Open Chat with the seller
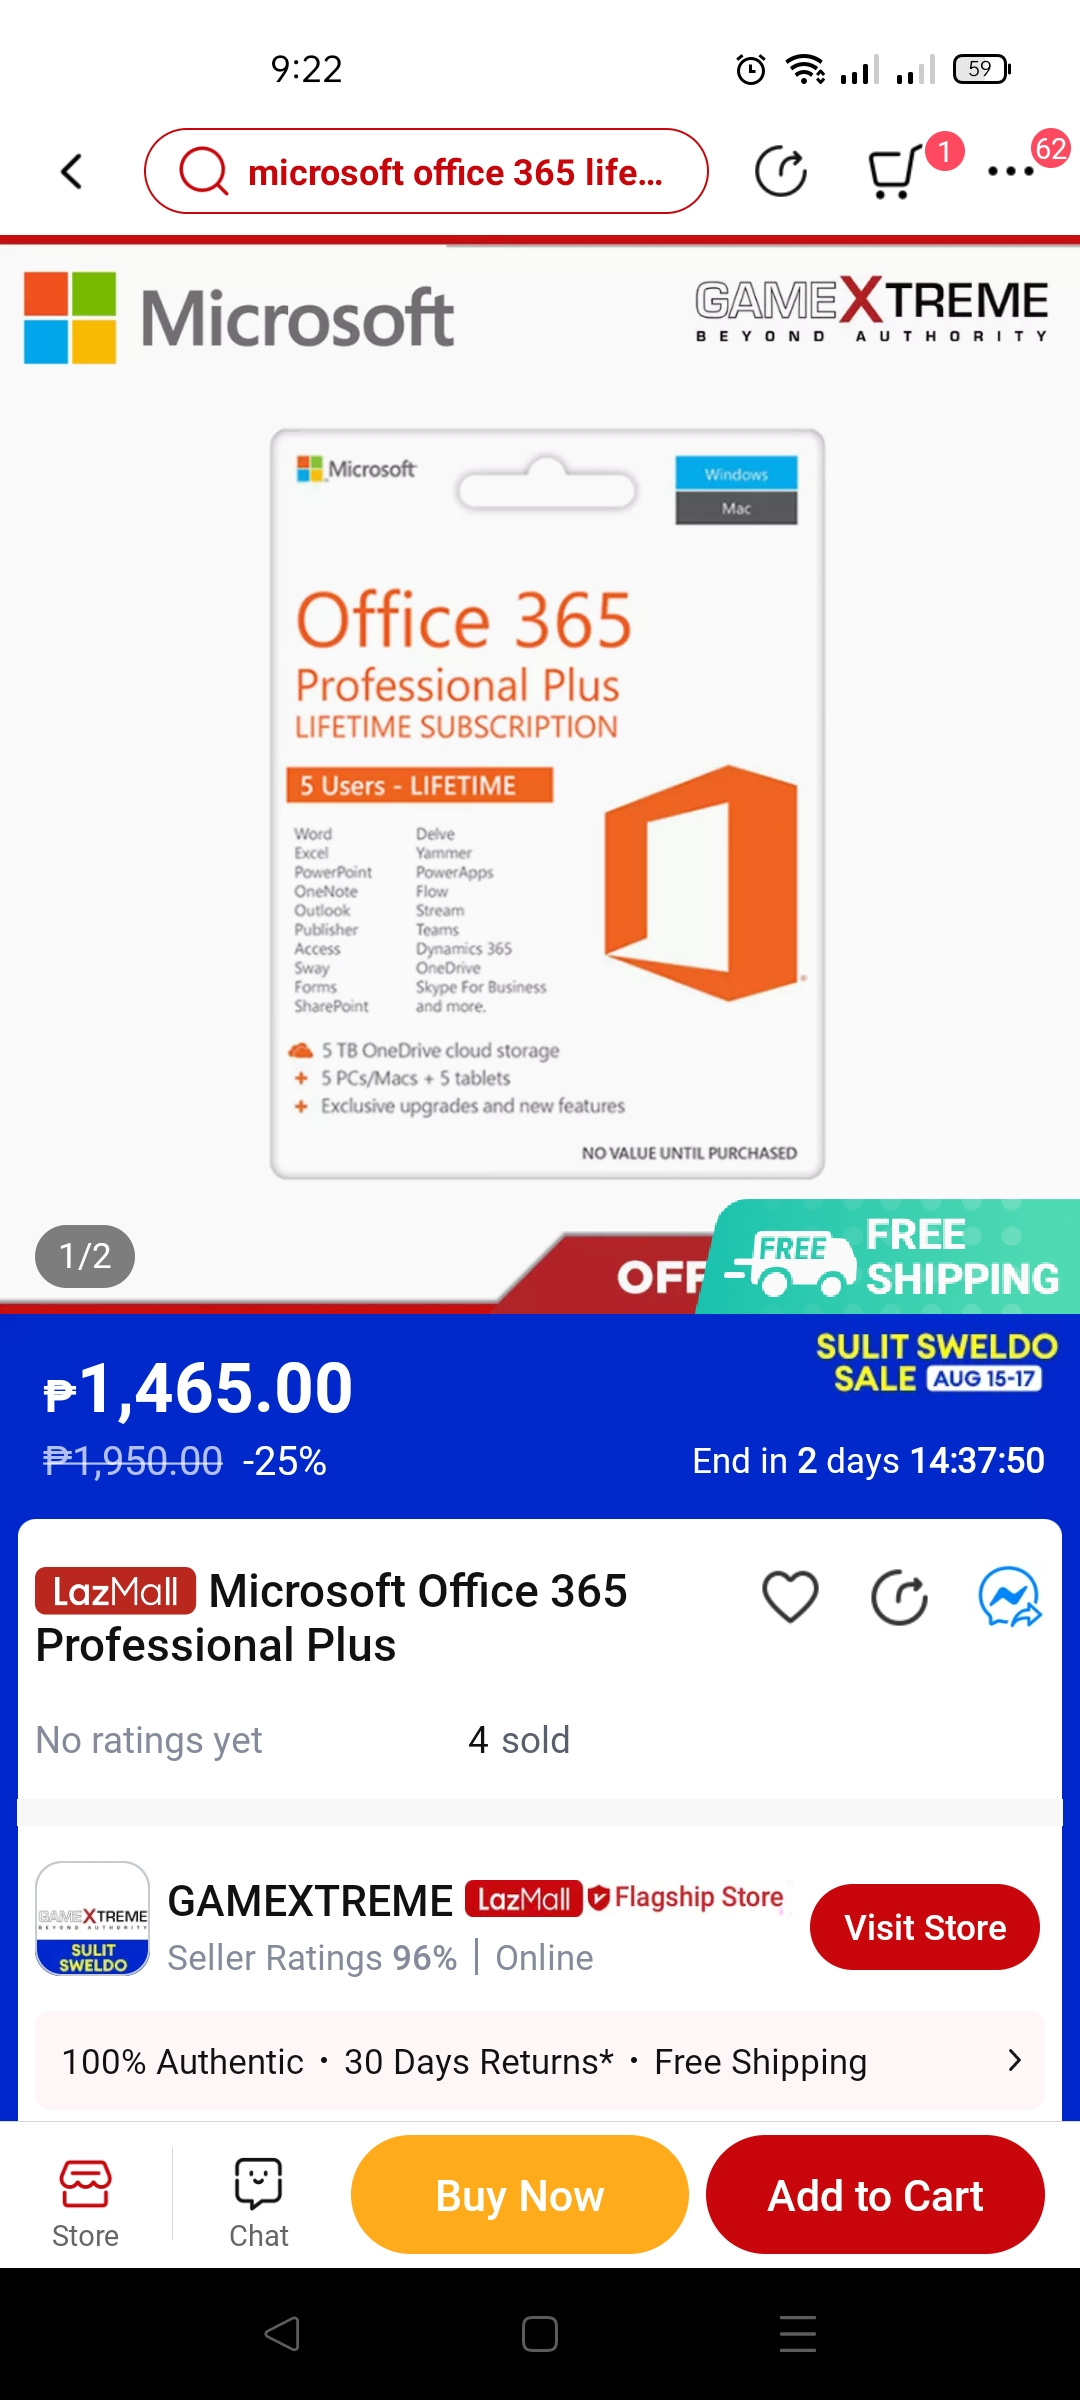The width and height of the screenshot is (1080, 2400). [x=259, y=2203]
